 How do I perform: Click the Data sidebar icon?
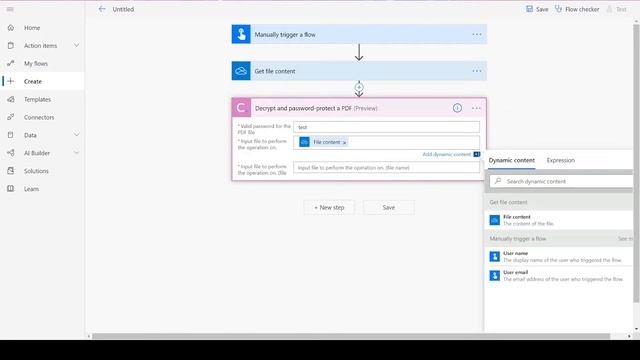tap(11, 135)
